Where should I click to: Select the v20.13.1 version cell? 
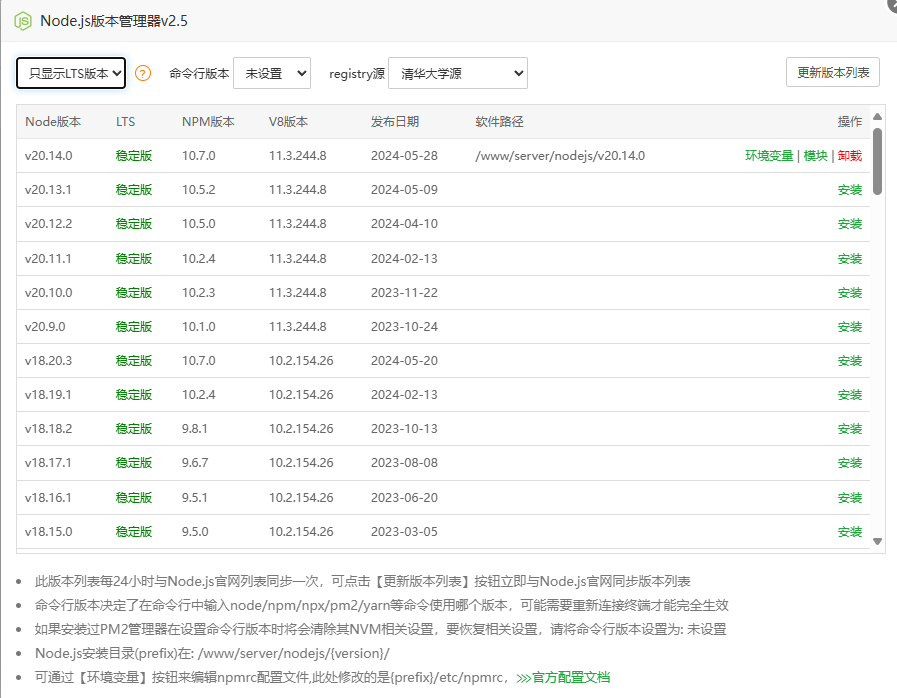(x=48, y=190)
